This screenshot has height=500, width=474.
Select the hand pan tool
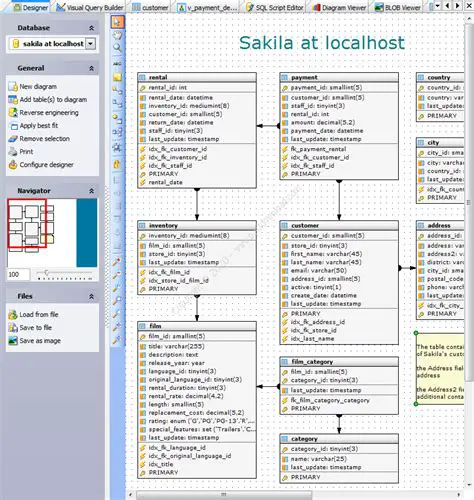tap(117, 35)
